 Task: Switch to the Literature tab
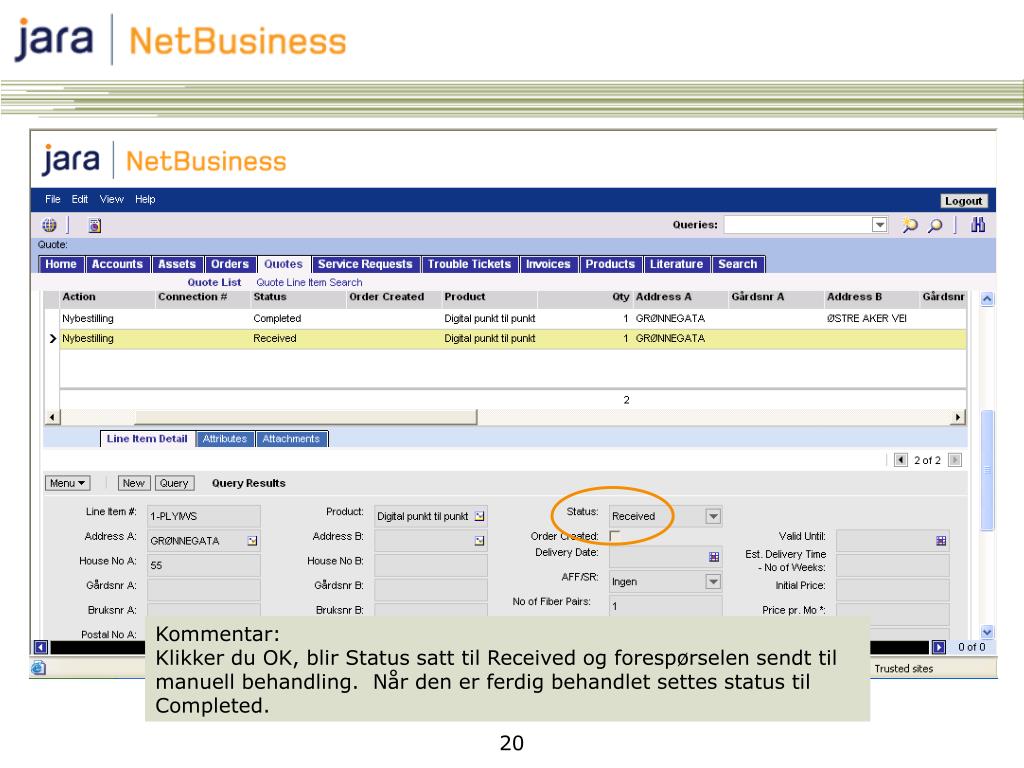(677, 264)
